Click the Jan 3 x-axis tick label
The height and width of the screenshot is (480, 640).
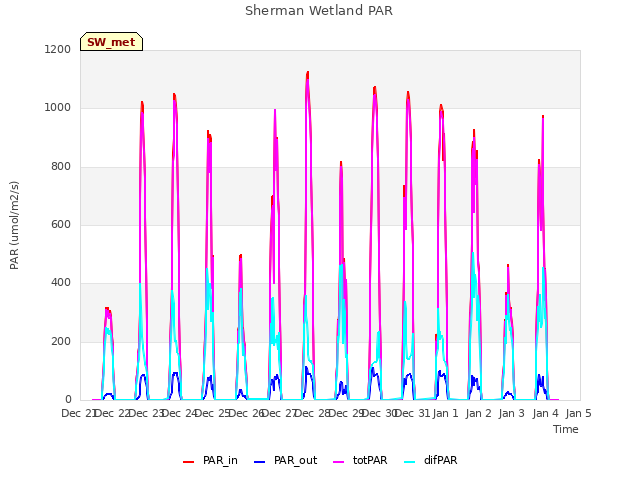[x=511, y=413]
